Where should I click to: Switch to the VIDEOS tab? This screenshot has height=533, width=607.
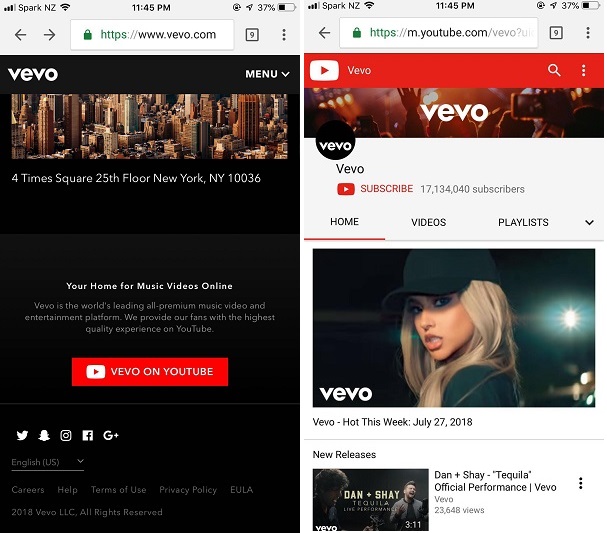[x=429, y=223]
